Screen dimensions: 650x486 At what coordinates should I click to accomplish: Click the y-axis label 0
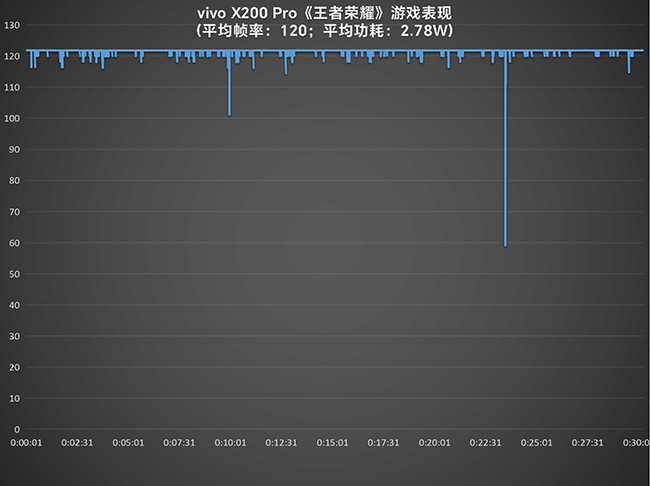[x=17, y=430]
